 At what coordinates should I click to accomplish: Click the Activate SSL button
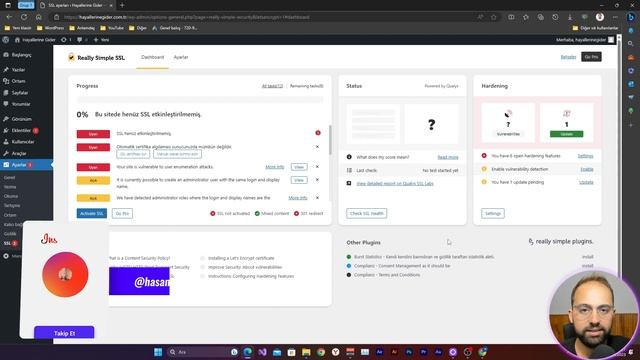click(x=91, y=213)
